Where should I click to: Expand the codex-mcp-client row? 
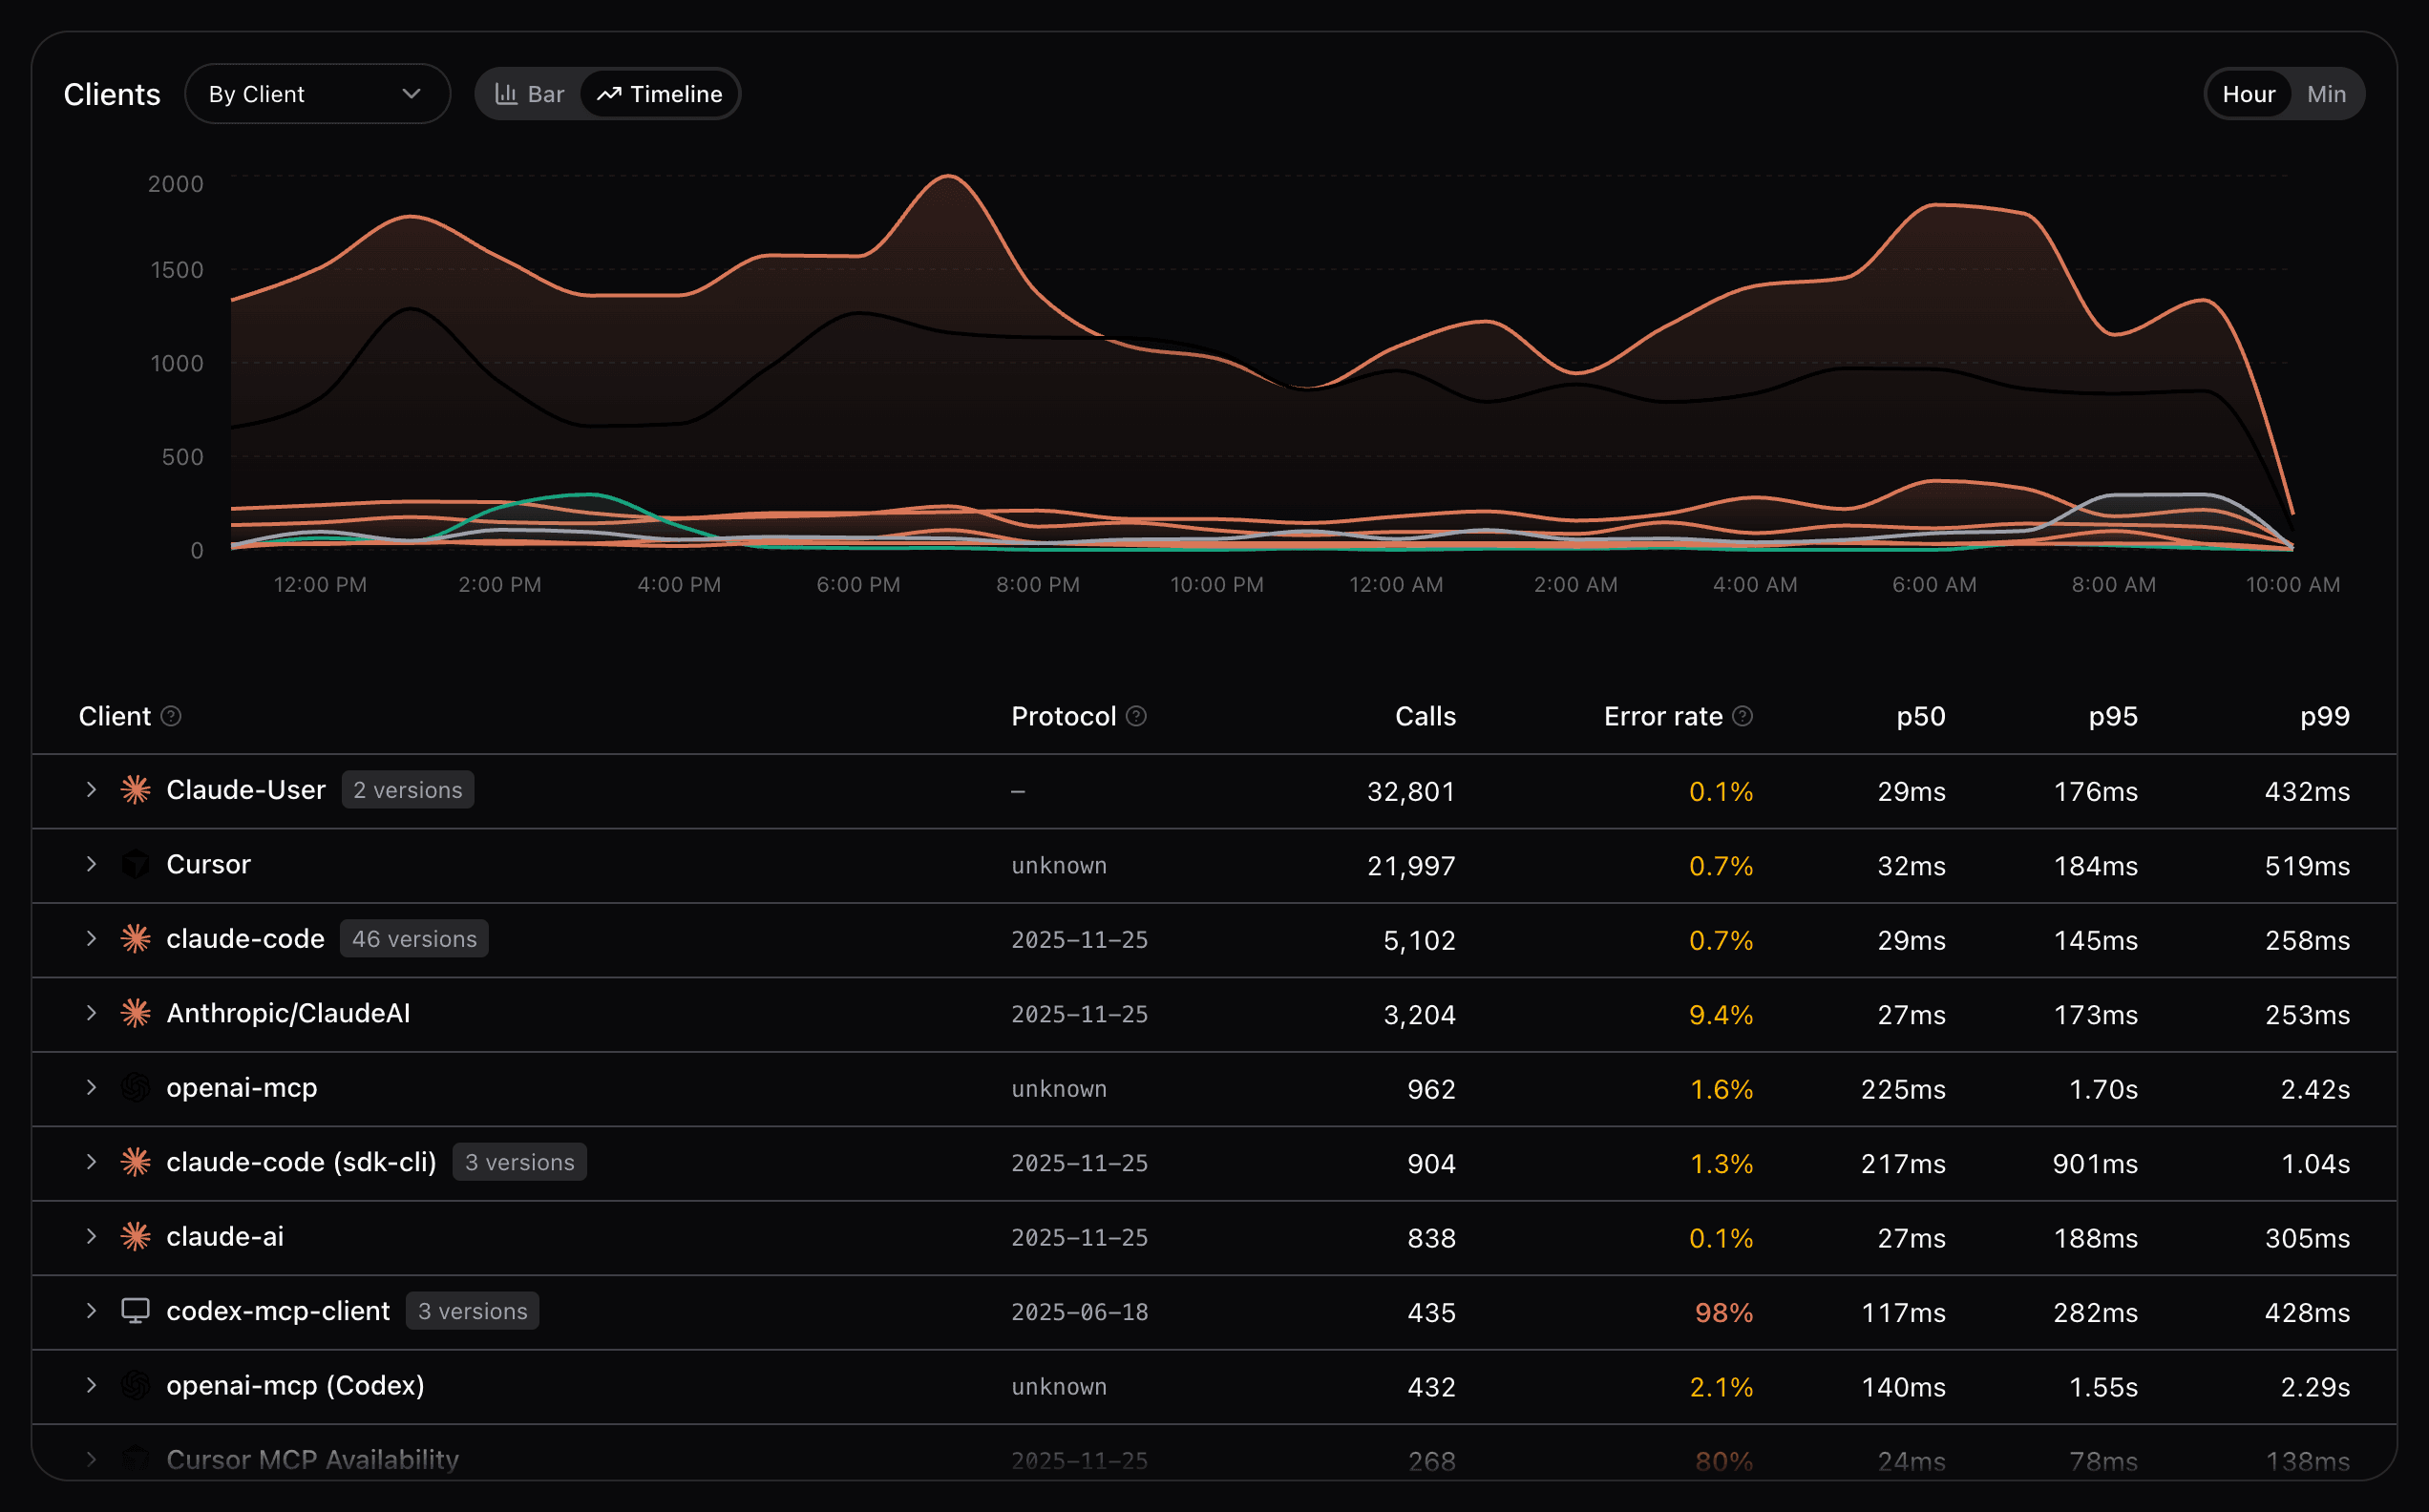(x=91, y=1311)
